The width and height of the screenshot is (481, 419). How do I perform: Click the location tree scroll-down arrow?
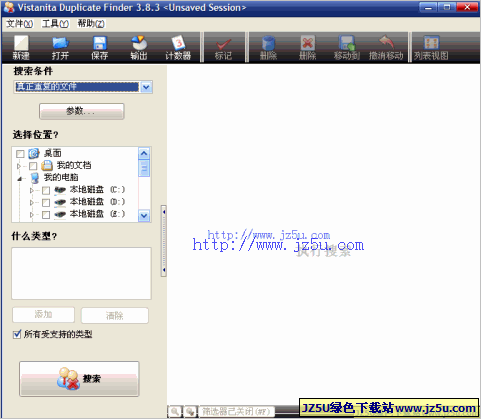coord(144,215)
